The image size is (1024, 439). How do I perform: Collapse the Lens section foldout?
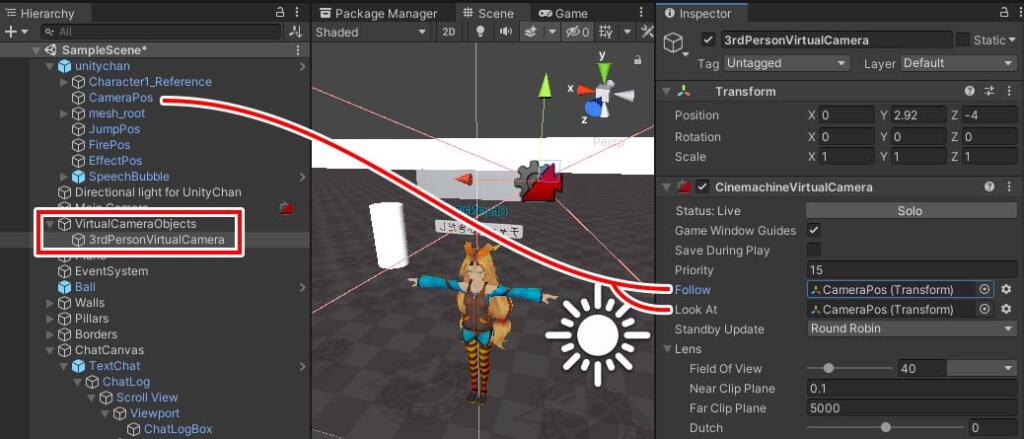[x=667, y=349]
